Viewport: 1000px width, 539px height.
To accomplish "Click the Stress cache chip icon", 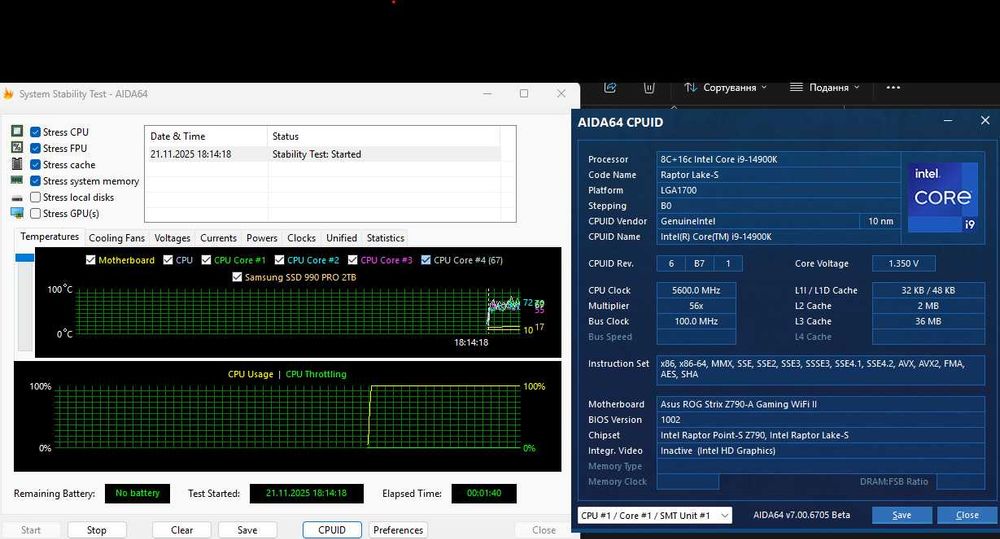I will pos(17,164).
